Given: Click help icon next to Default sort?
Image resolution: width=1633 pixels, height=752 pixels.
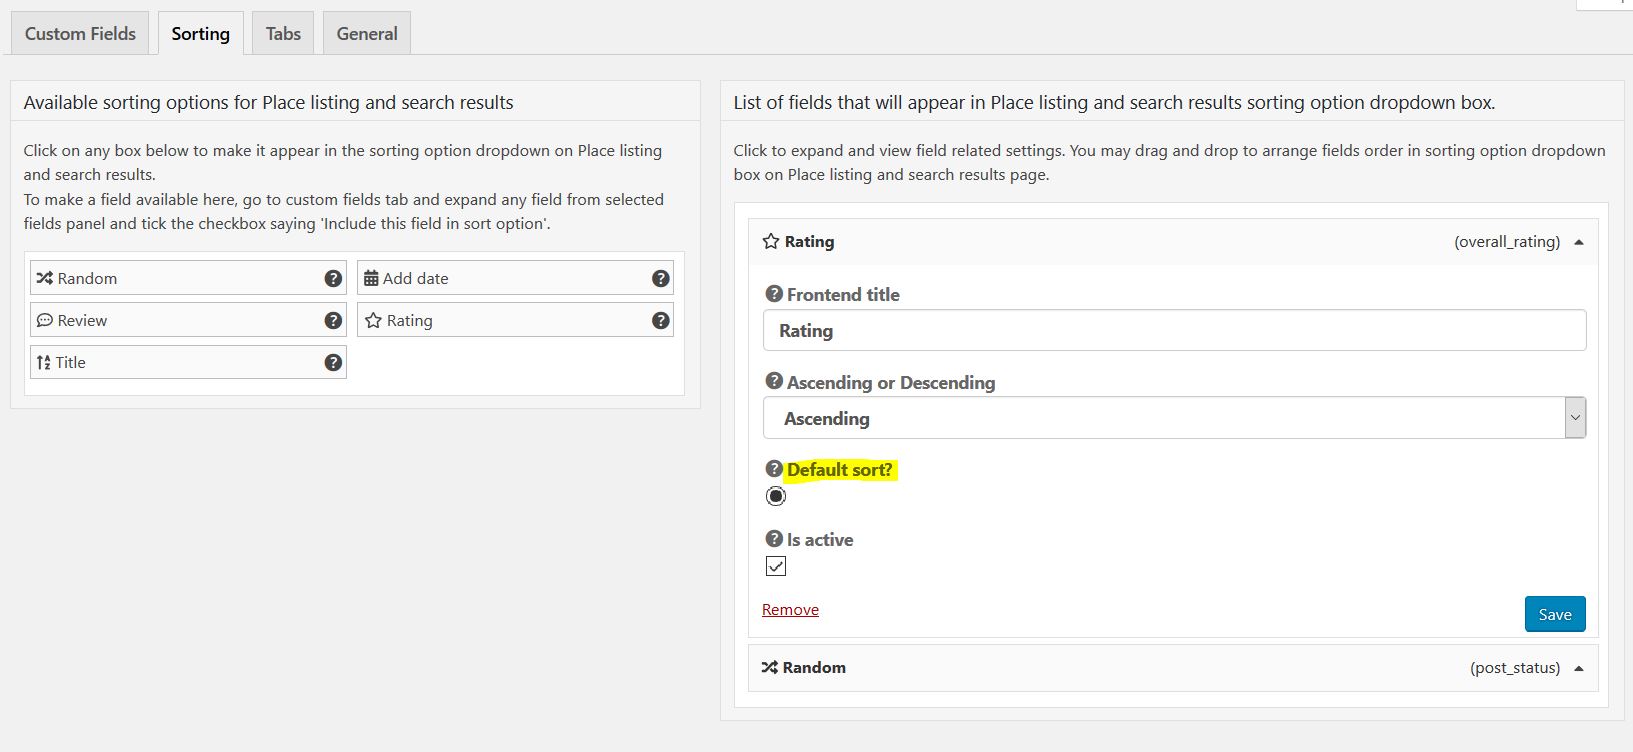Looking at the screenshot, I should pyautogui.click(x=774, y=469).
